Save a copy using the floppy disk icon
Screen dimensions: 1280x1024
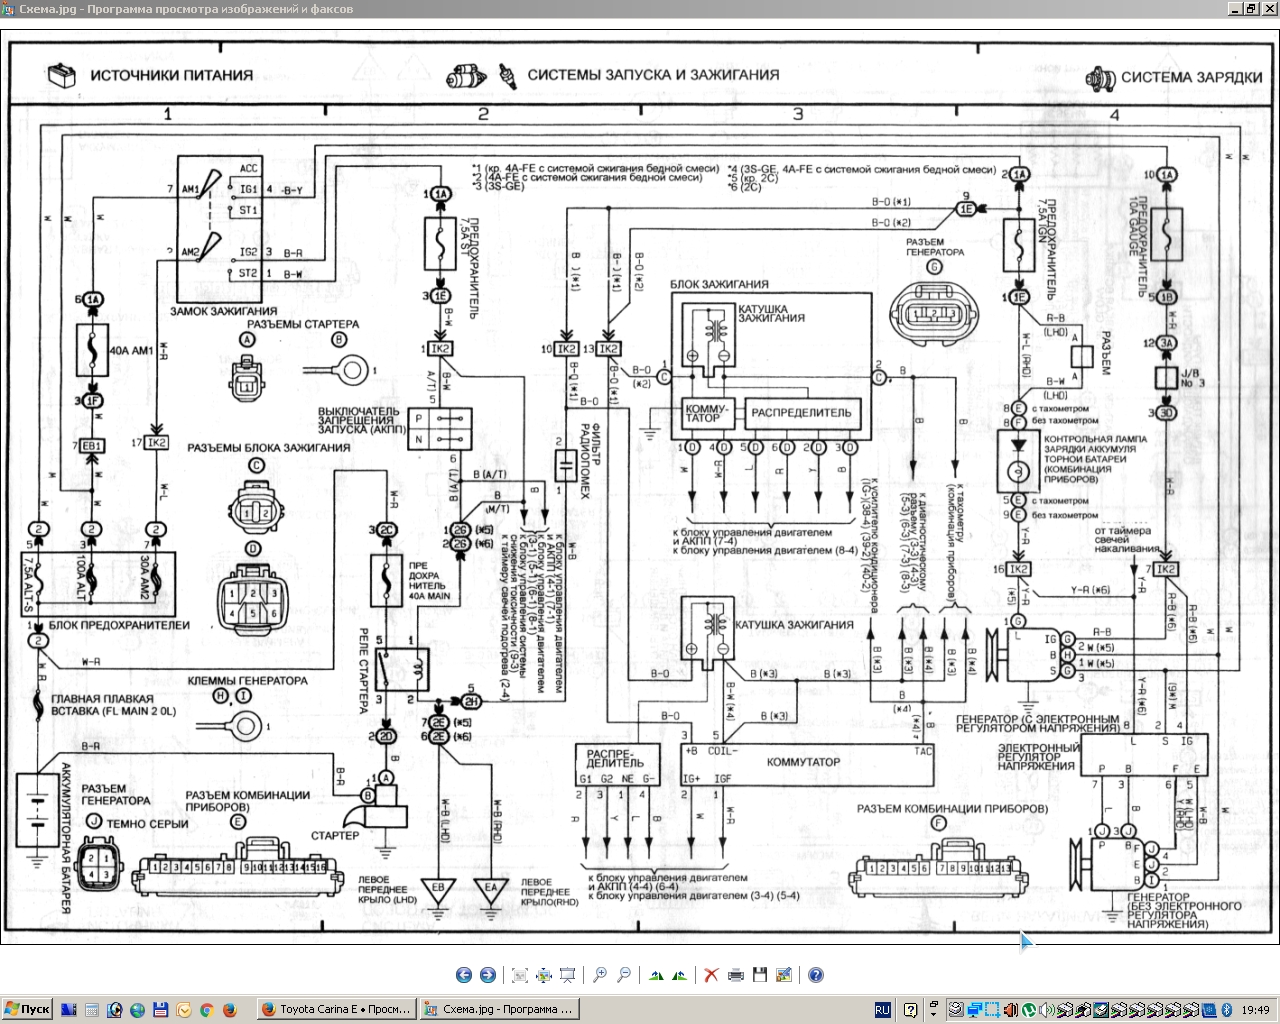(760, 975)
